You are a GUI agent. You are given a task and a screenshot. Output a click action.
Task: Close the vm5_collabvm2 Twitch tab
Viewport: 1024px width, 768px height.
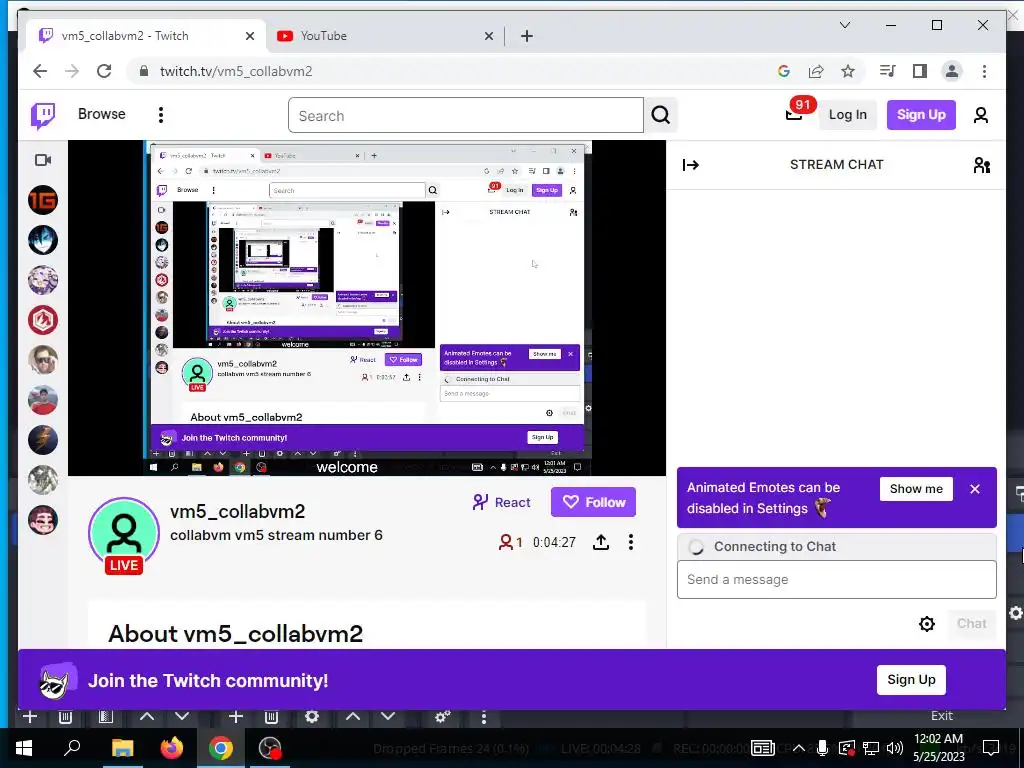coord(249,36)
